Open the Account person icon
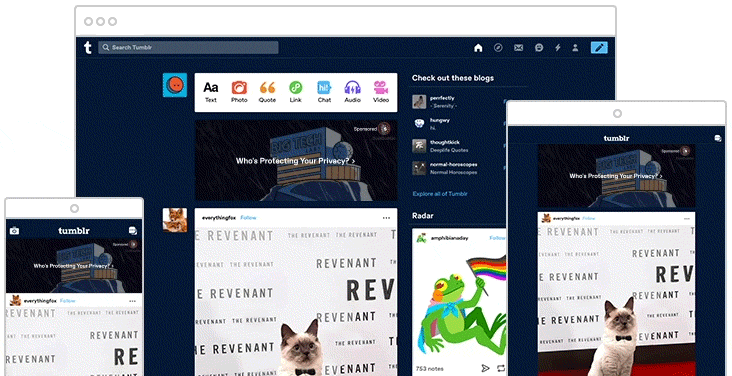732x376 pixels. [x=575, y=48]
